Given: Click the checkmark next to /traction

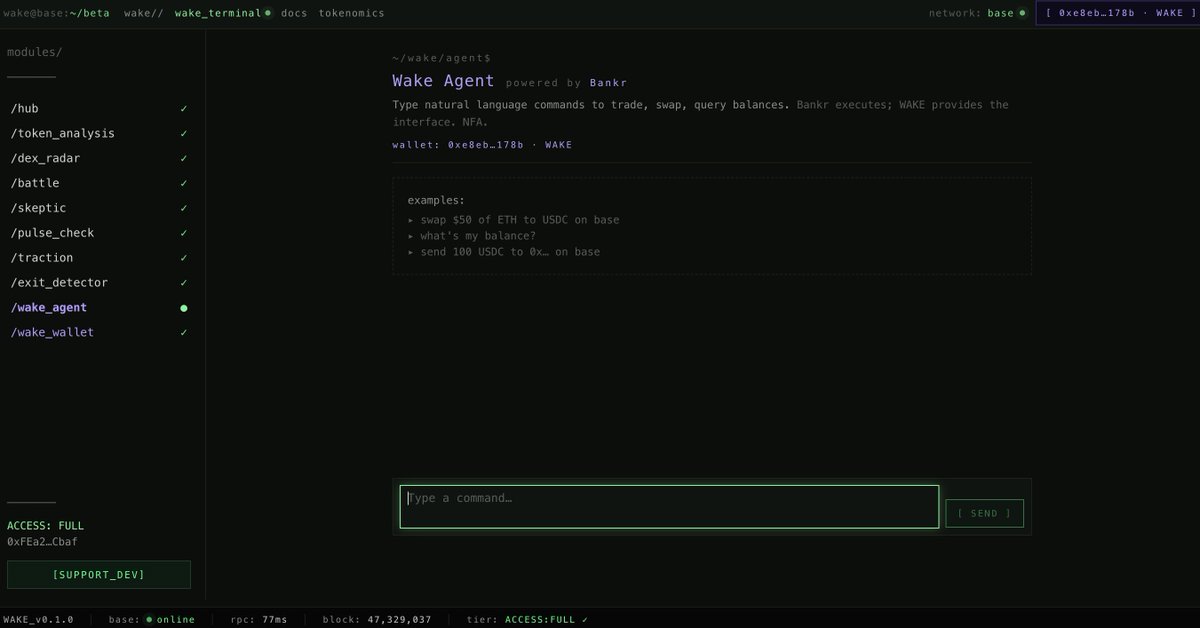Looking at the screenshot, I should click(x=183, y=258).
